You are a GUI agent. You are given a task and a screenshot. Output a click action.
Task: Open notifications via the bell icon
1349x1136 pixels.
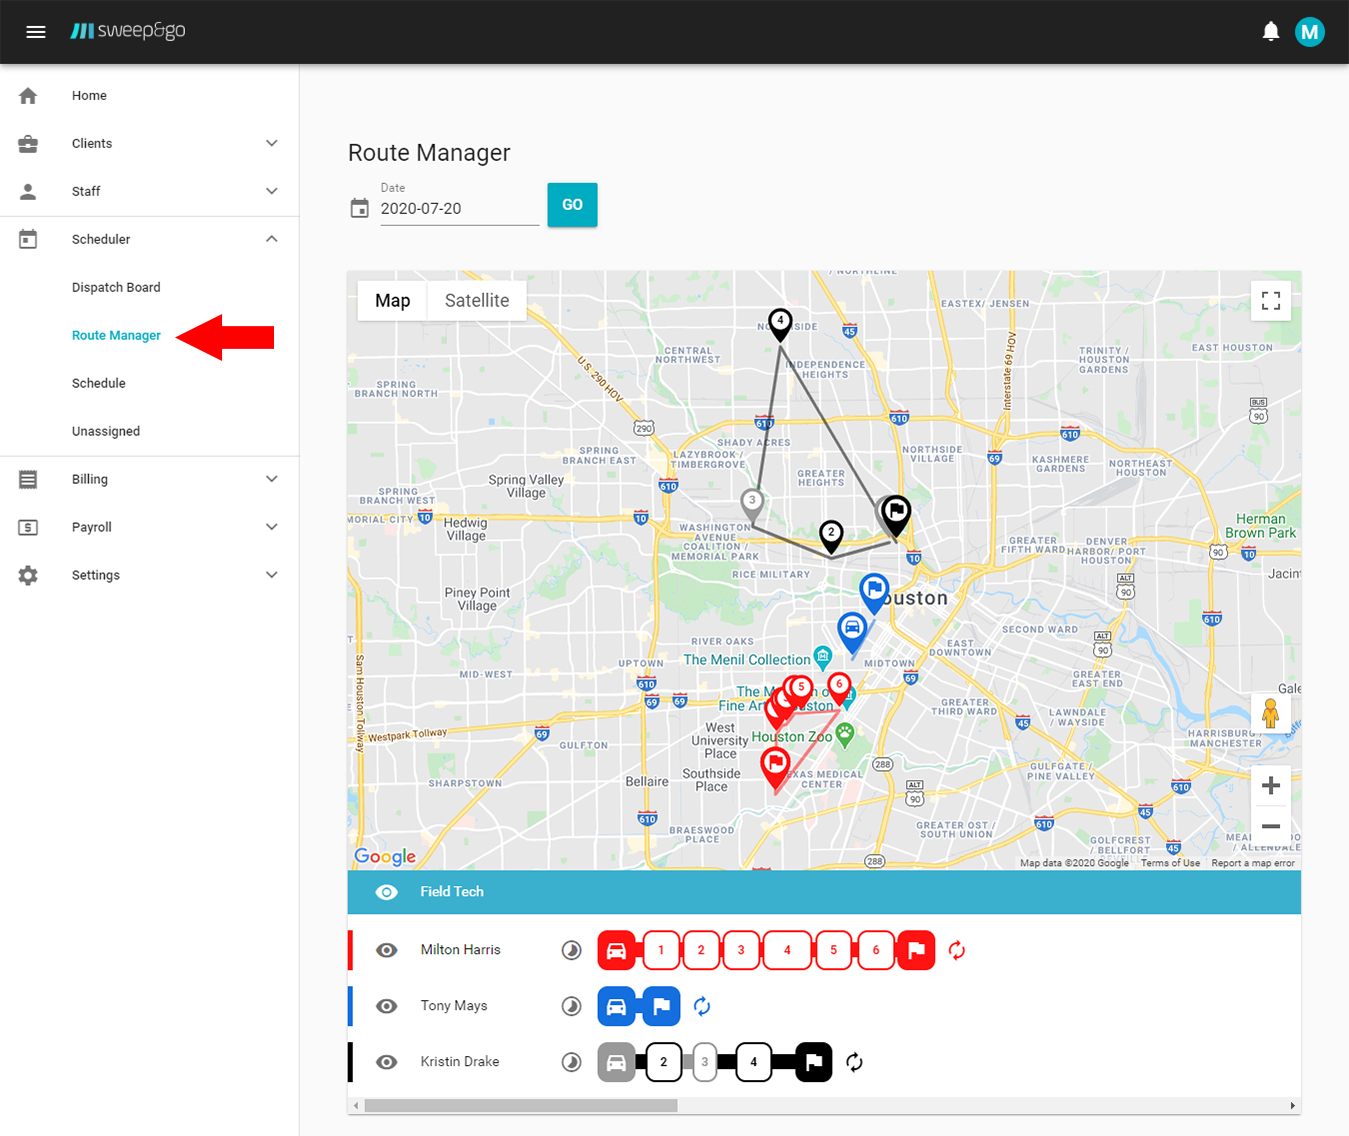[1270, 31]
